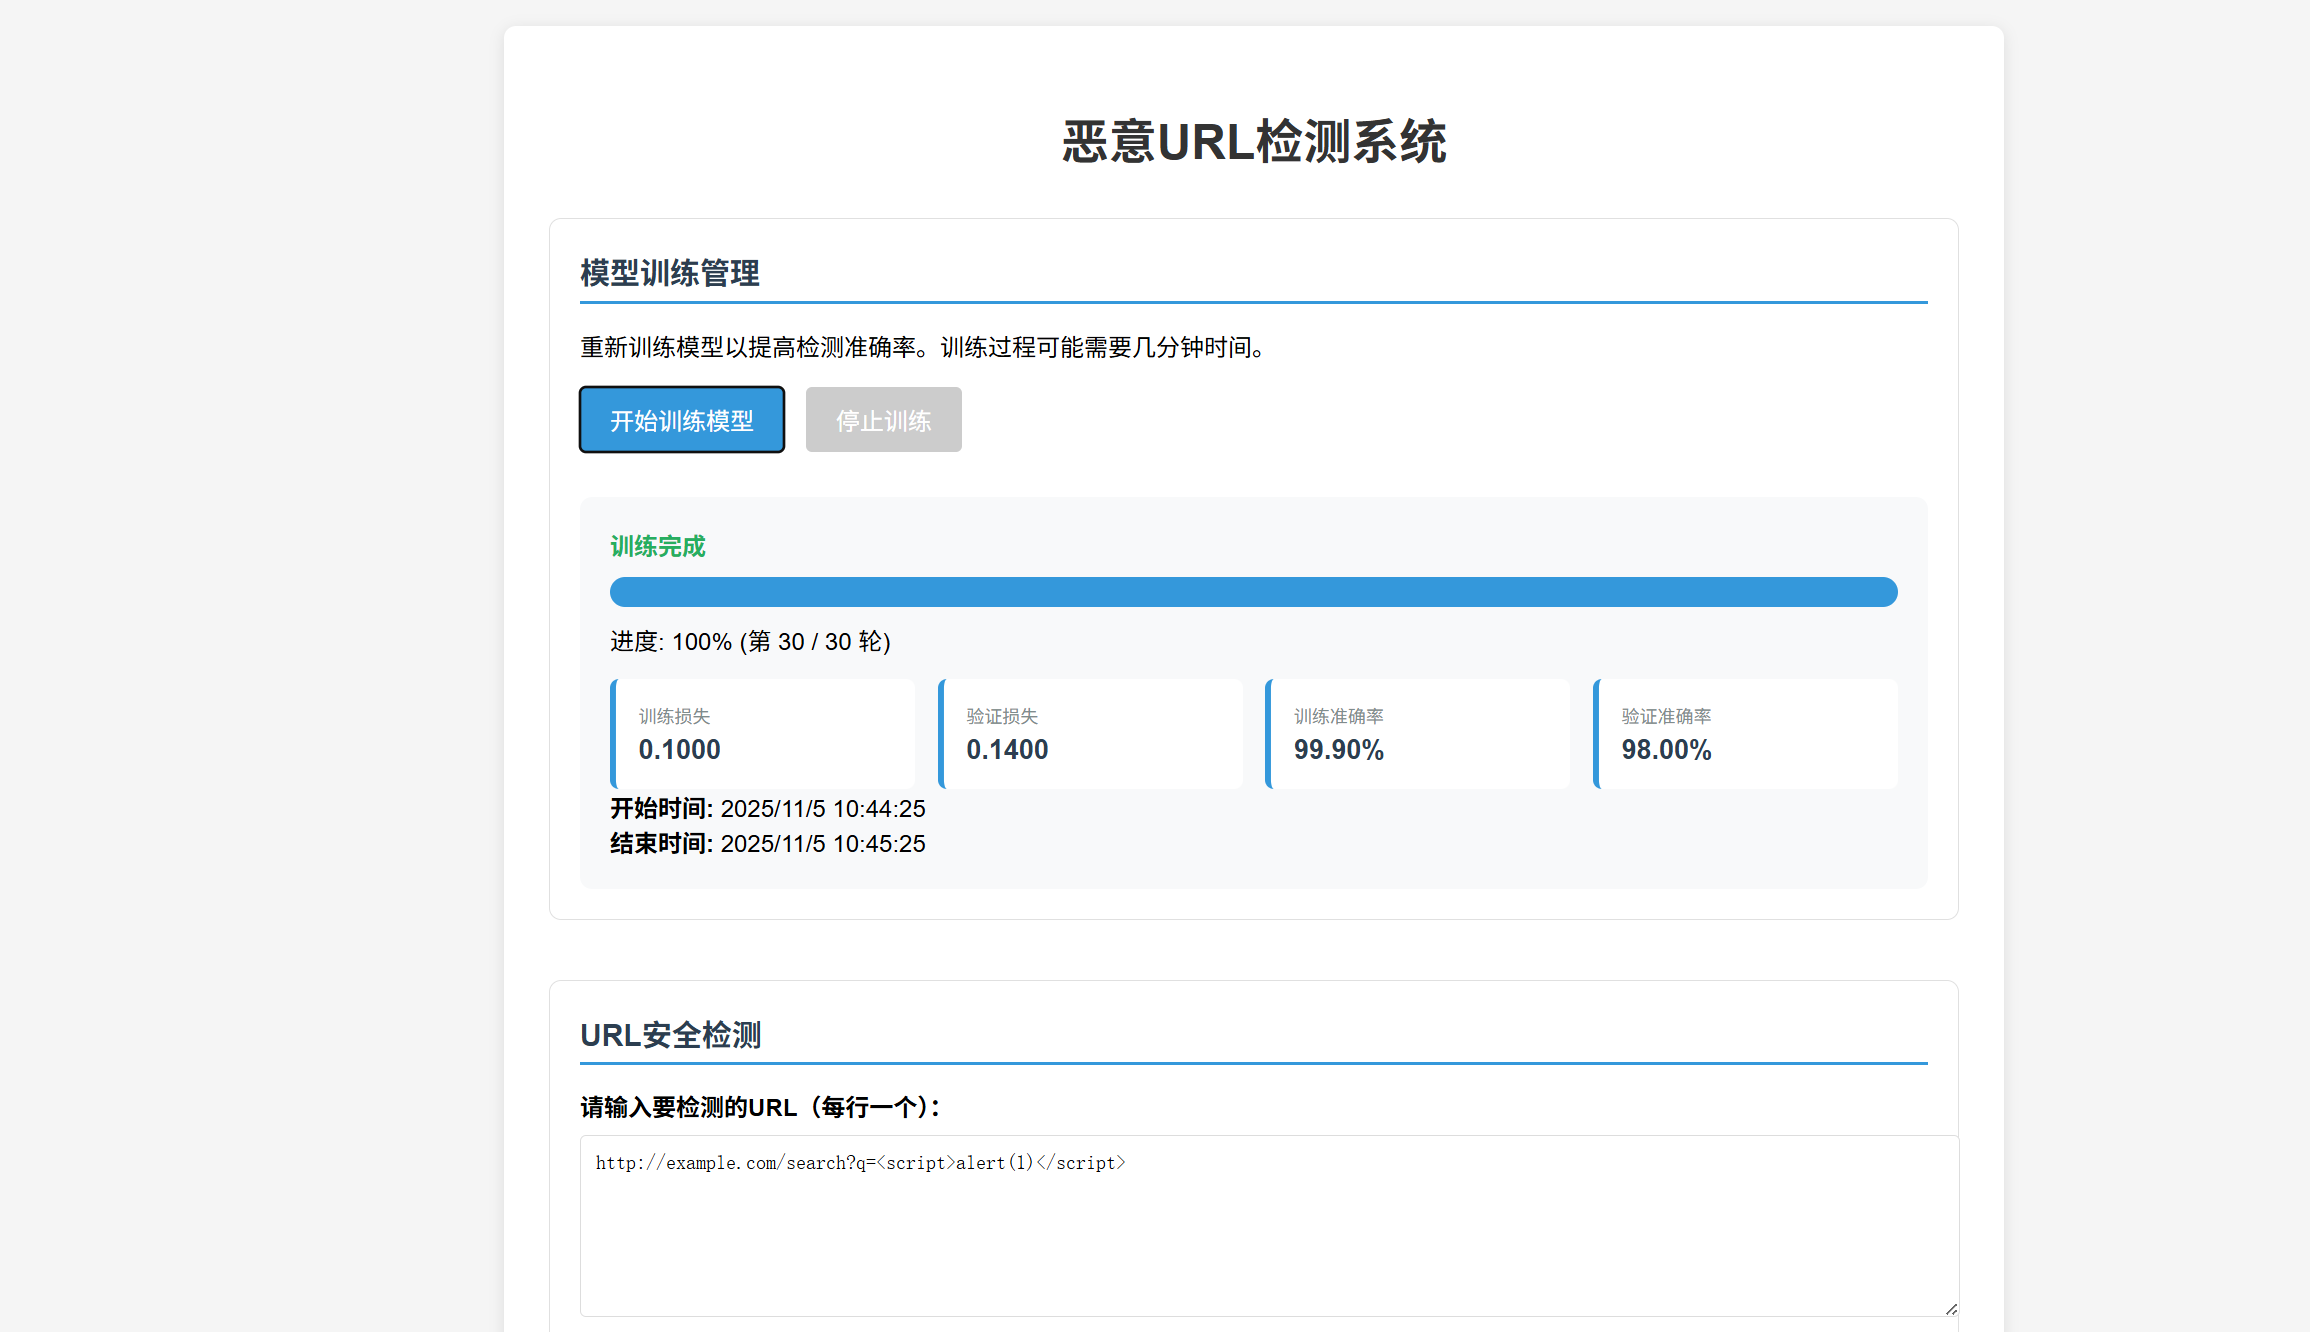Click the 训练损失 metric card
This screenshot has width=2310, height=1332.
tap(762, 733)
